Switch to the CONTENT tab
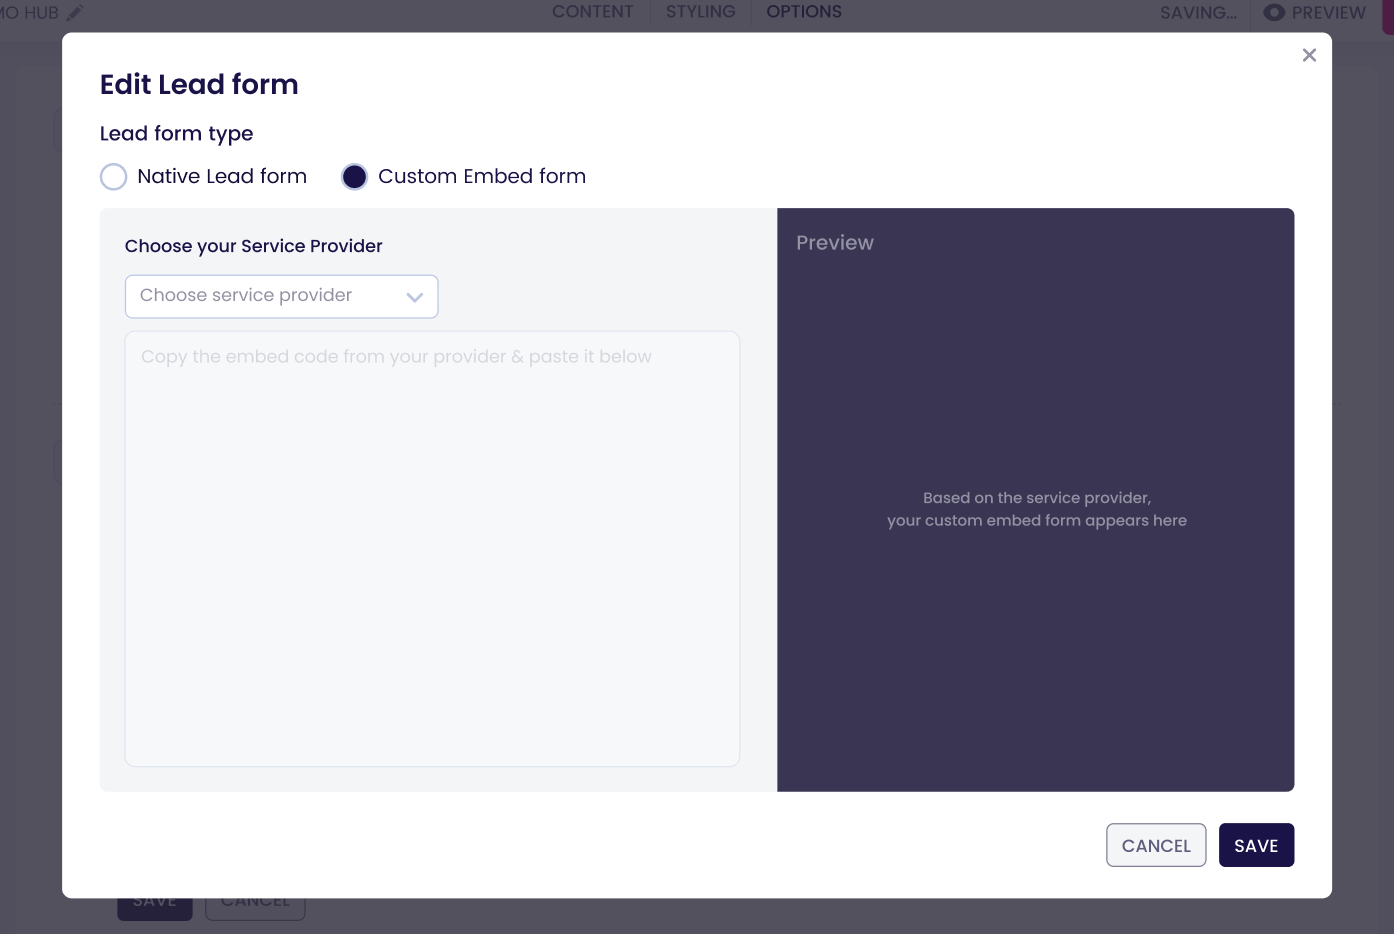 592,12
